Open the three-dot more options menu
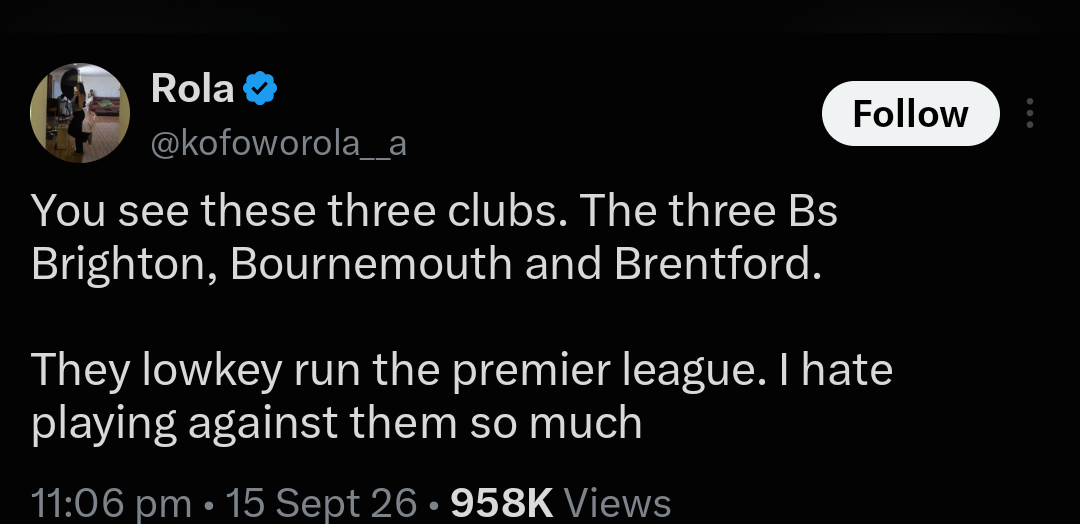Screen dimensions: 1080x524 click(x=1030, y=113)
